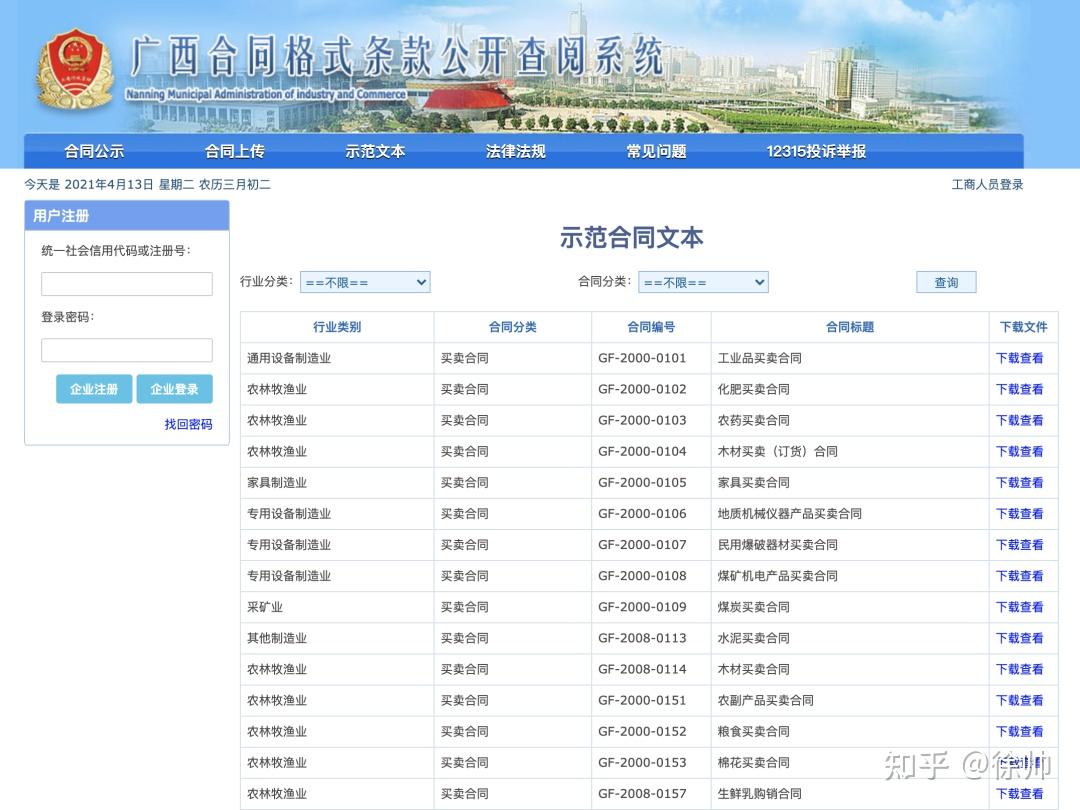Download 工业品买卖合同 via its 下载查看 link
The height and width of the screenshot is (810, 1080).
tap(1019, 358)
